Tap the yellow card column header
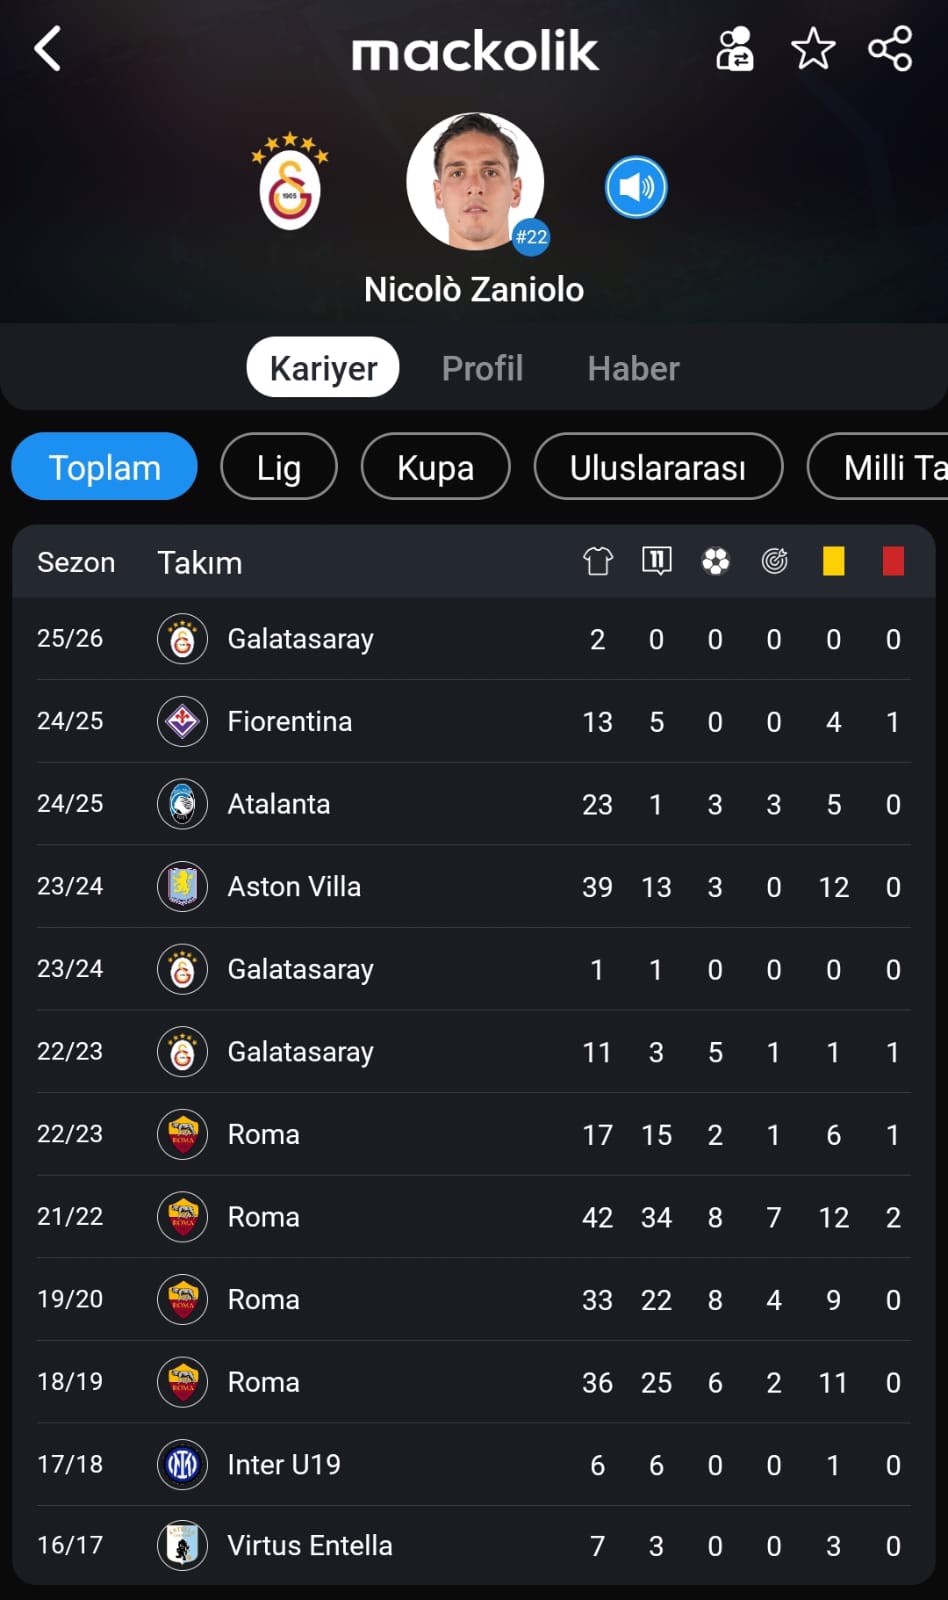This screenshot has width=948, height=1600. point(833,561)
